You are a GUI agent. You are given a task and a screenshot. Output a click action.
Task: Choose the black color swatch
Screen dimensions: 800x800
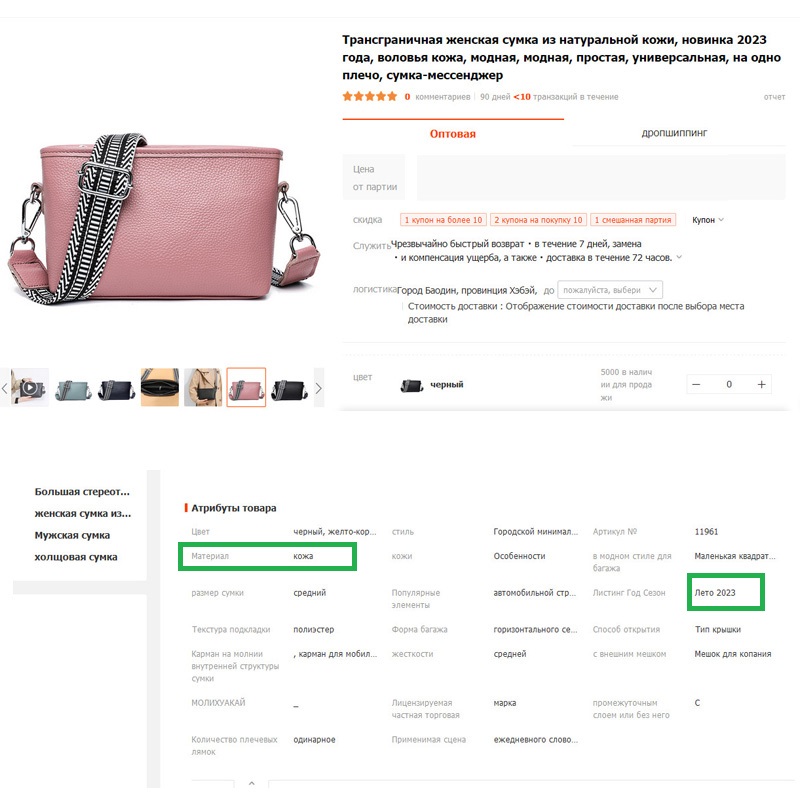coord(412,385)
